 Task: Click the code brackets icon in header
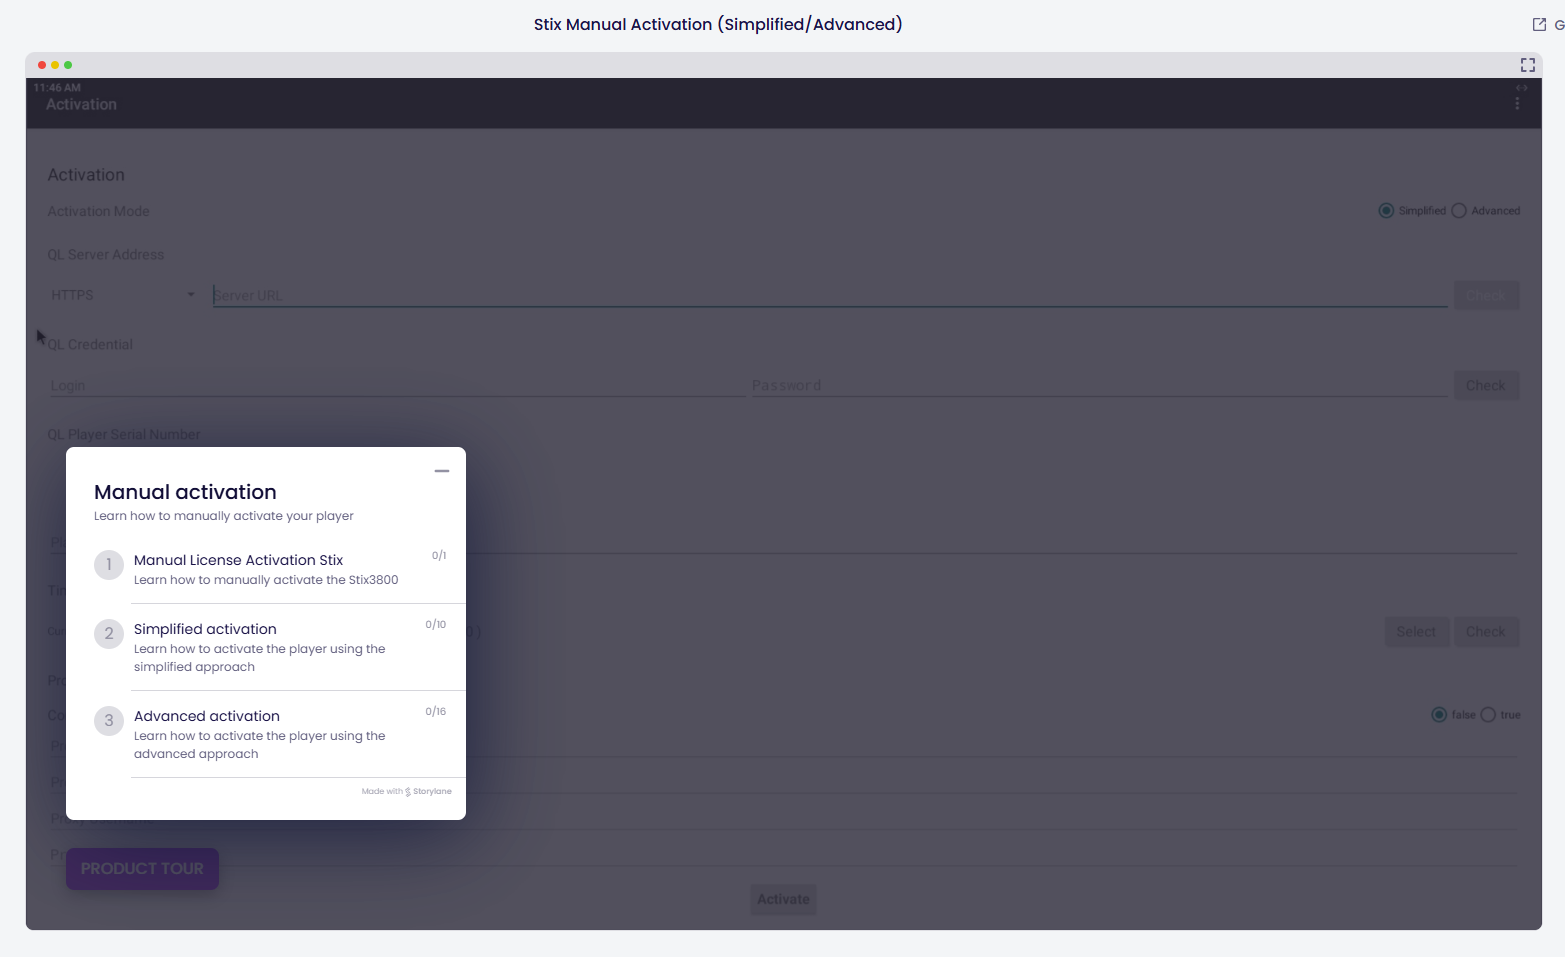[1521, 88]
